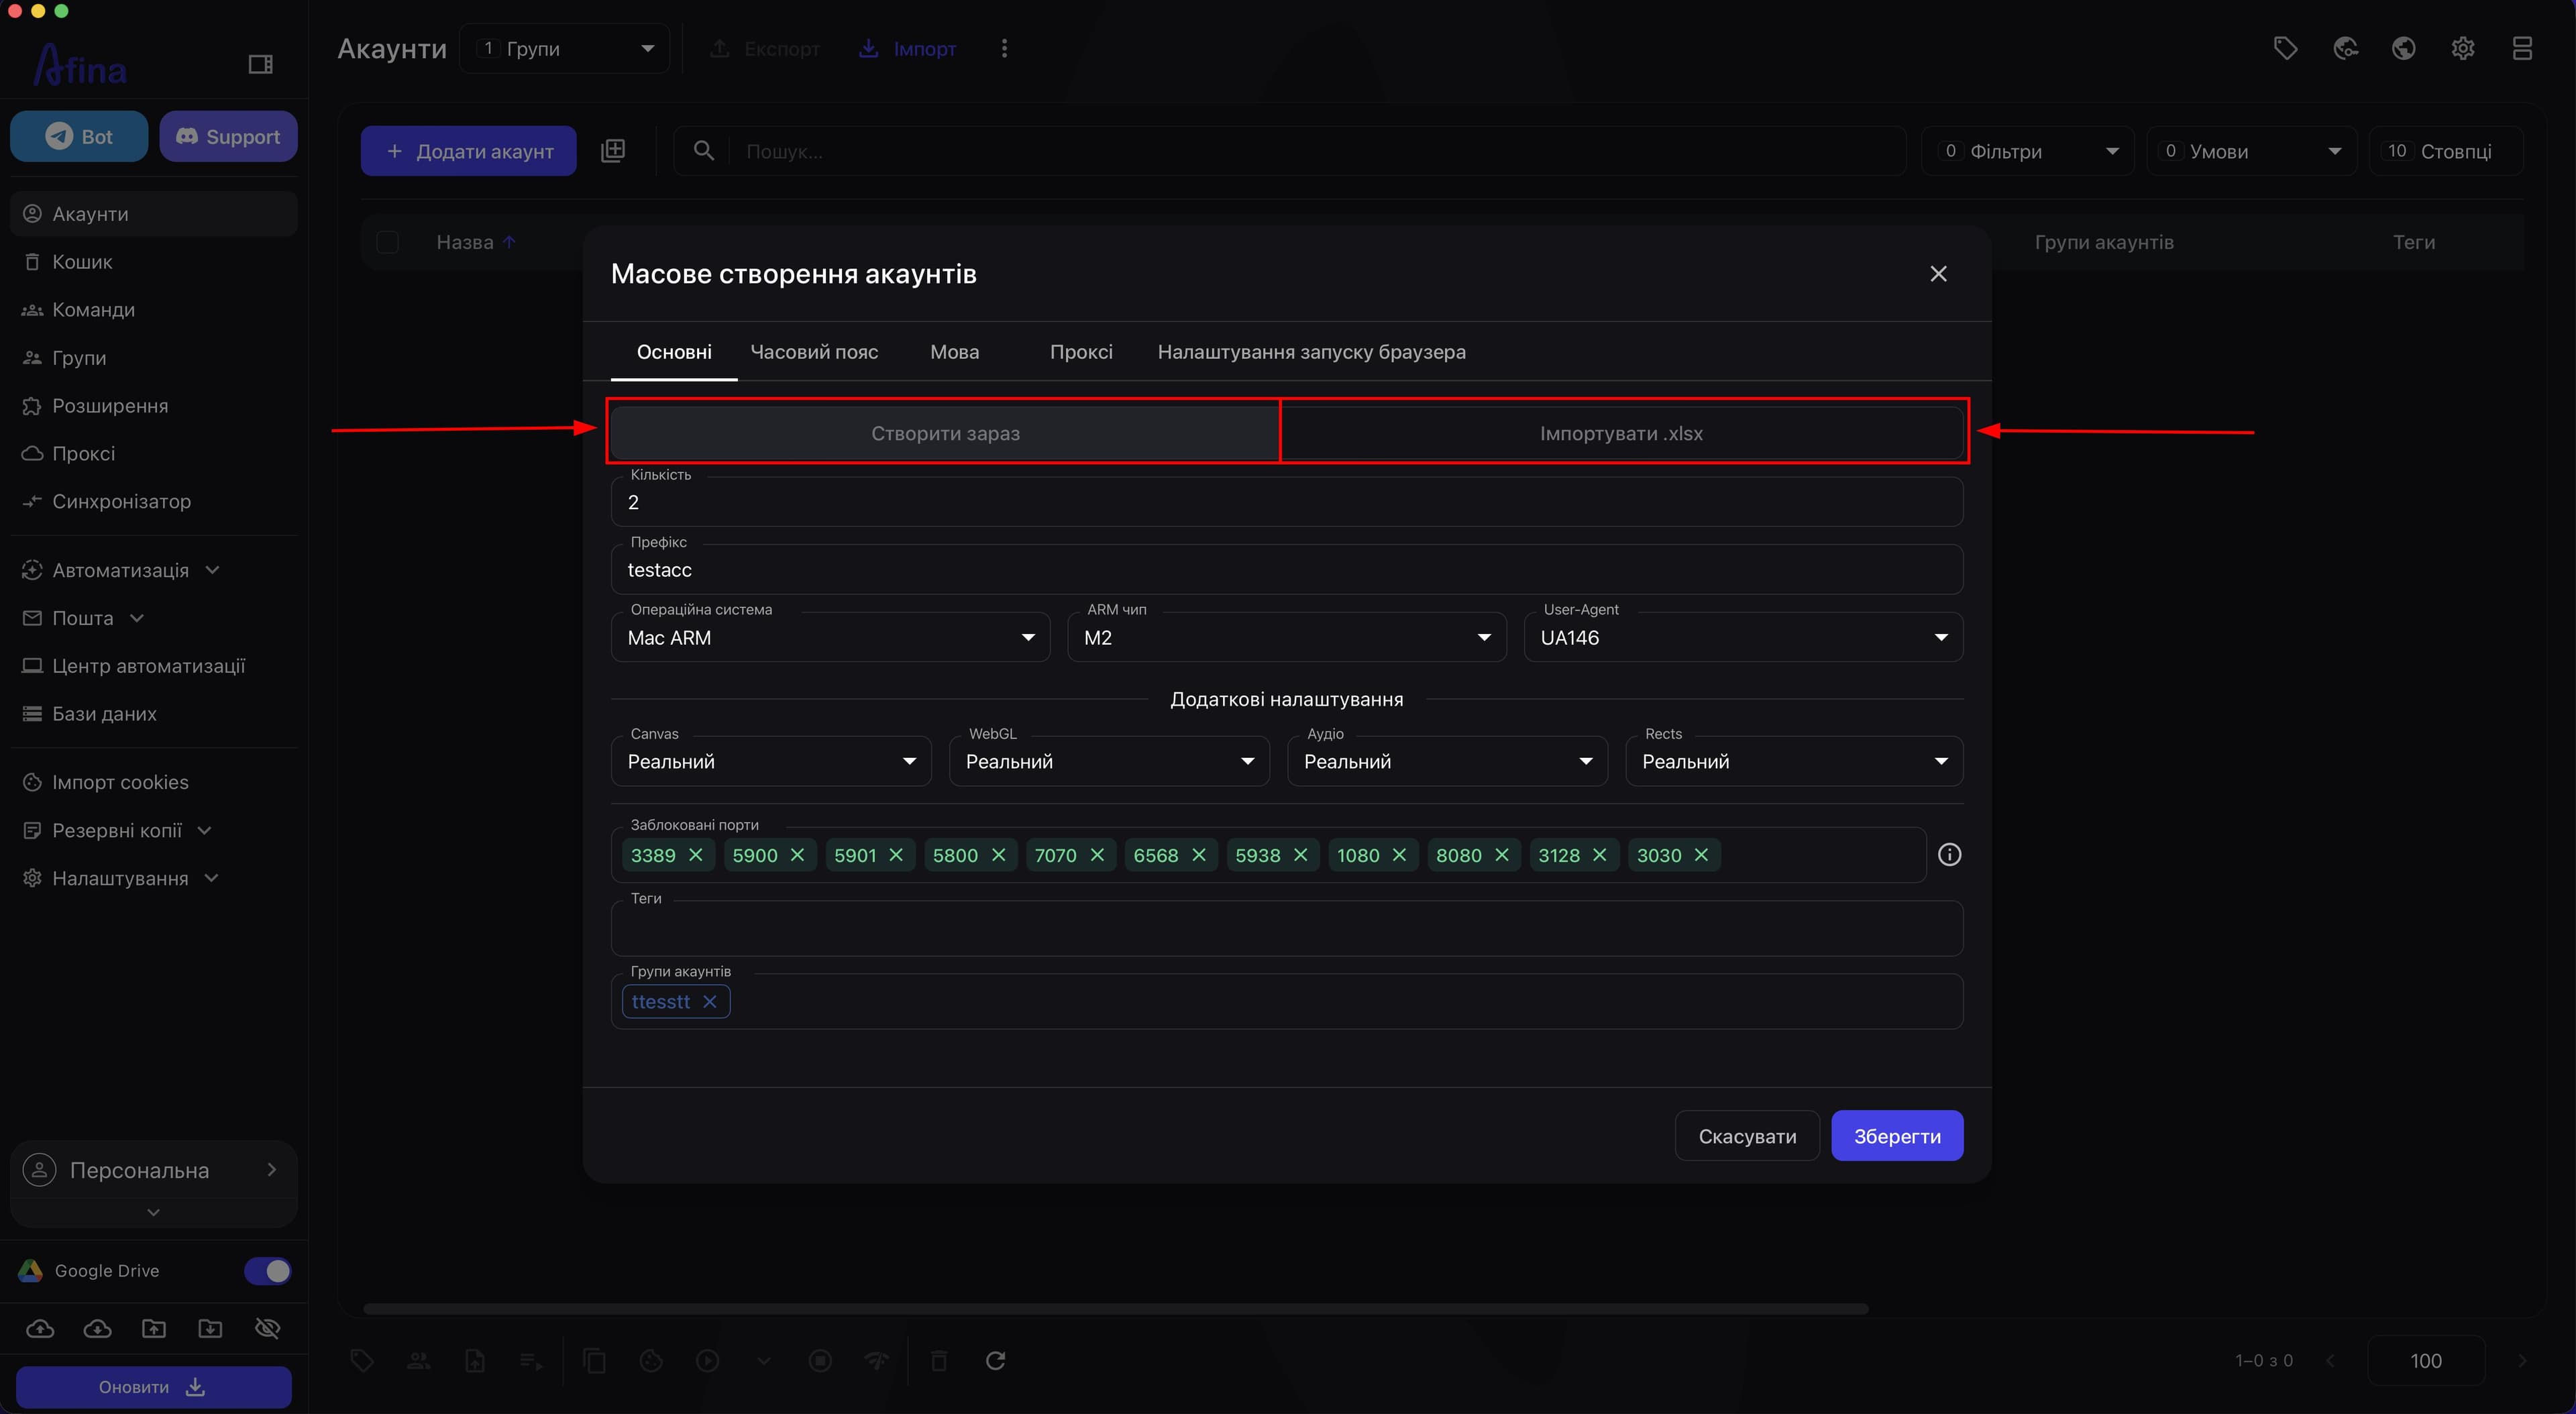2576x1414 pixels.
Task: Remove port 3389 chip
Action: 696,855
